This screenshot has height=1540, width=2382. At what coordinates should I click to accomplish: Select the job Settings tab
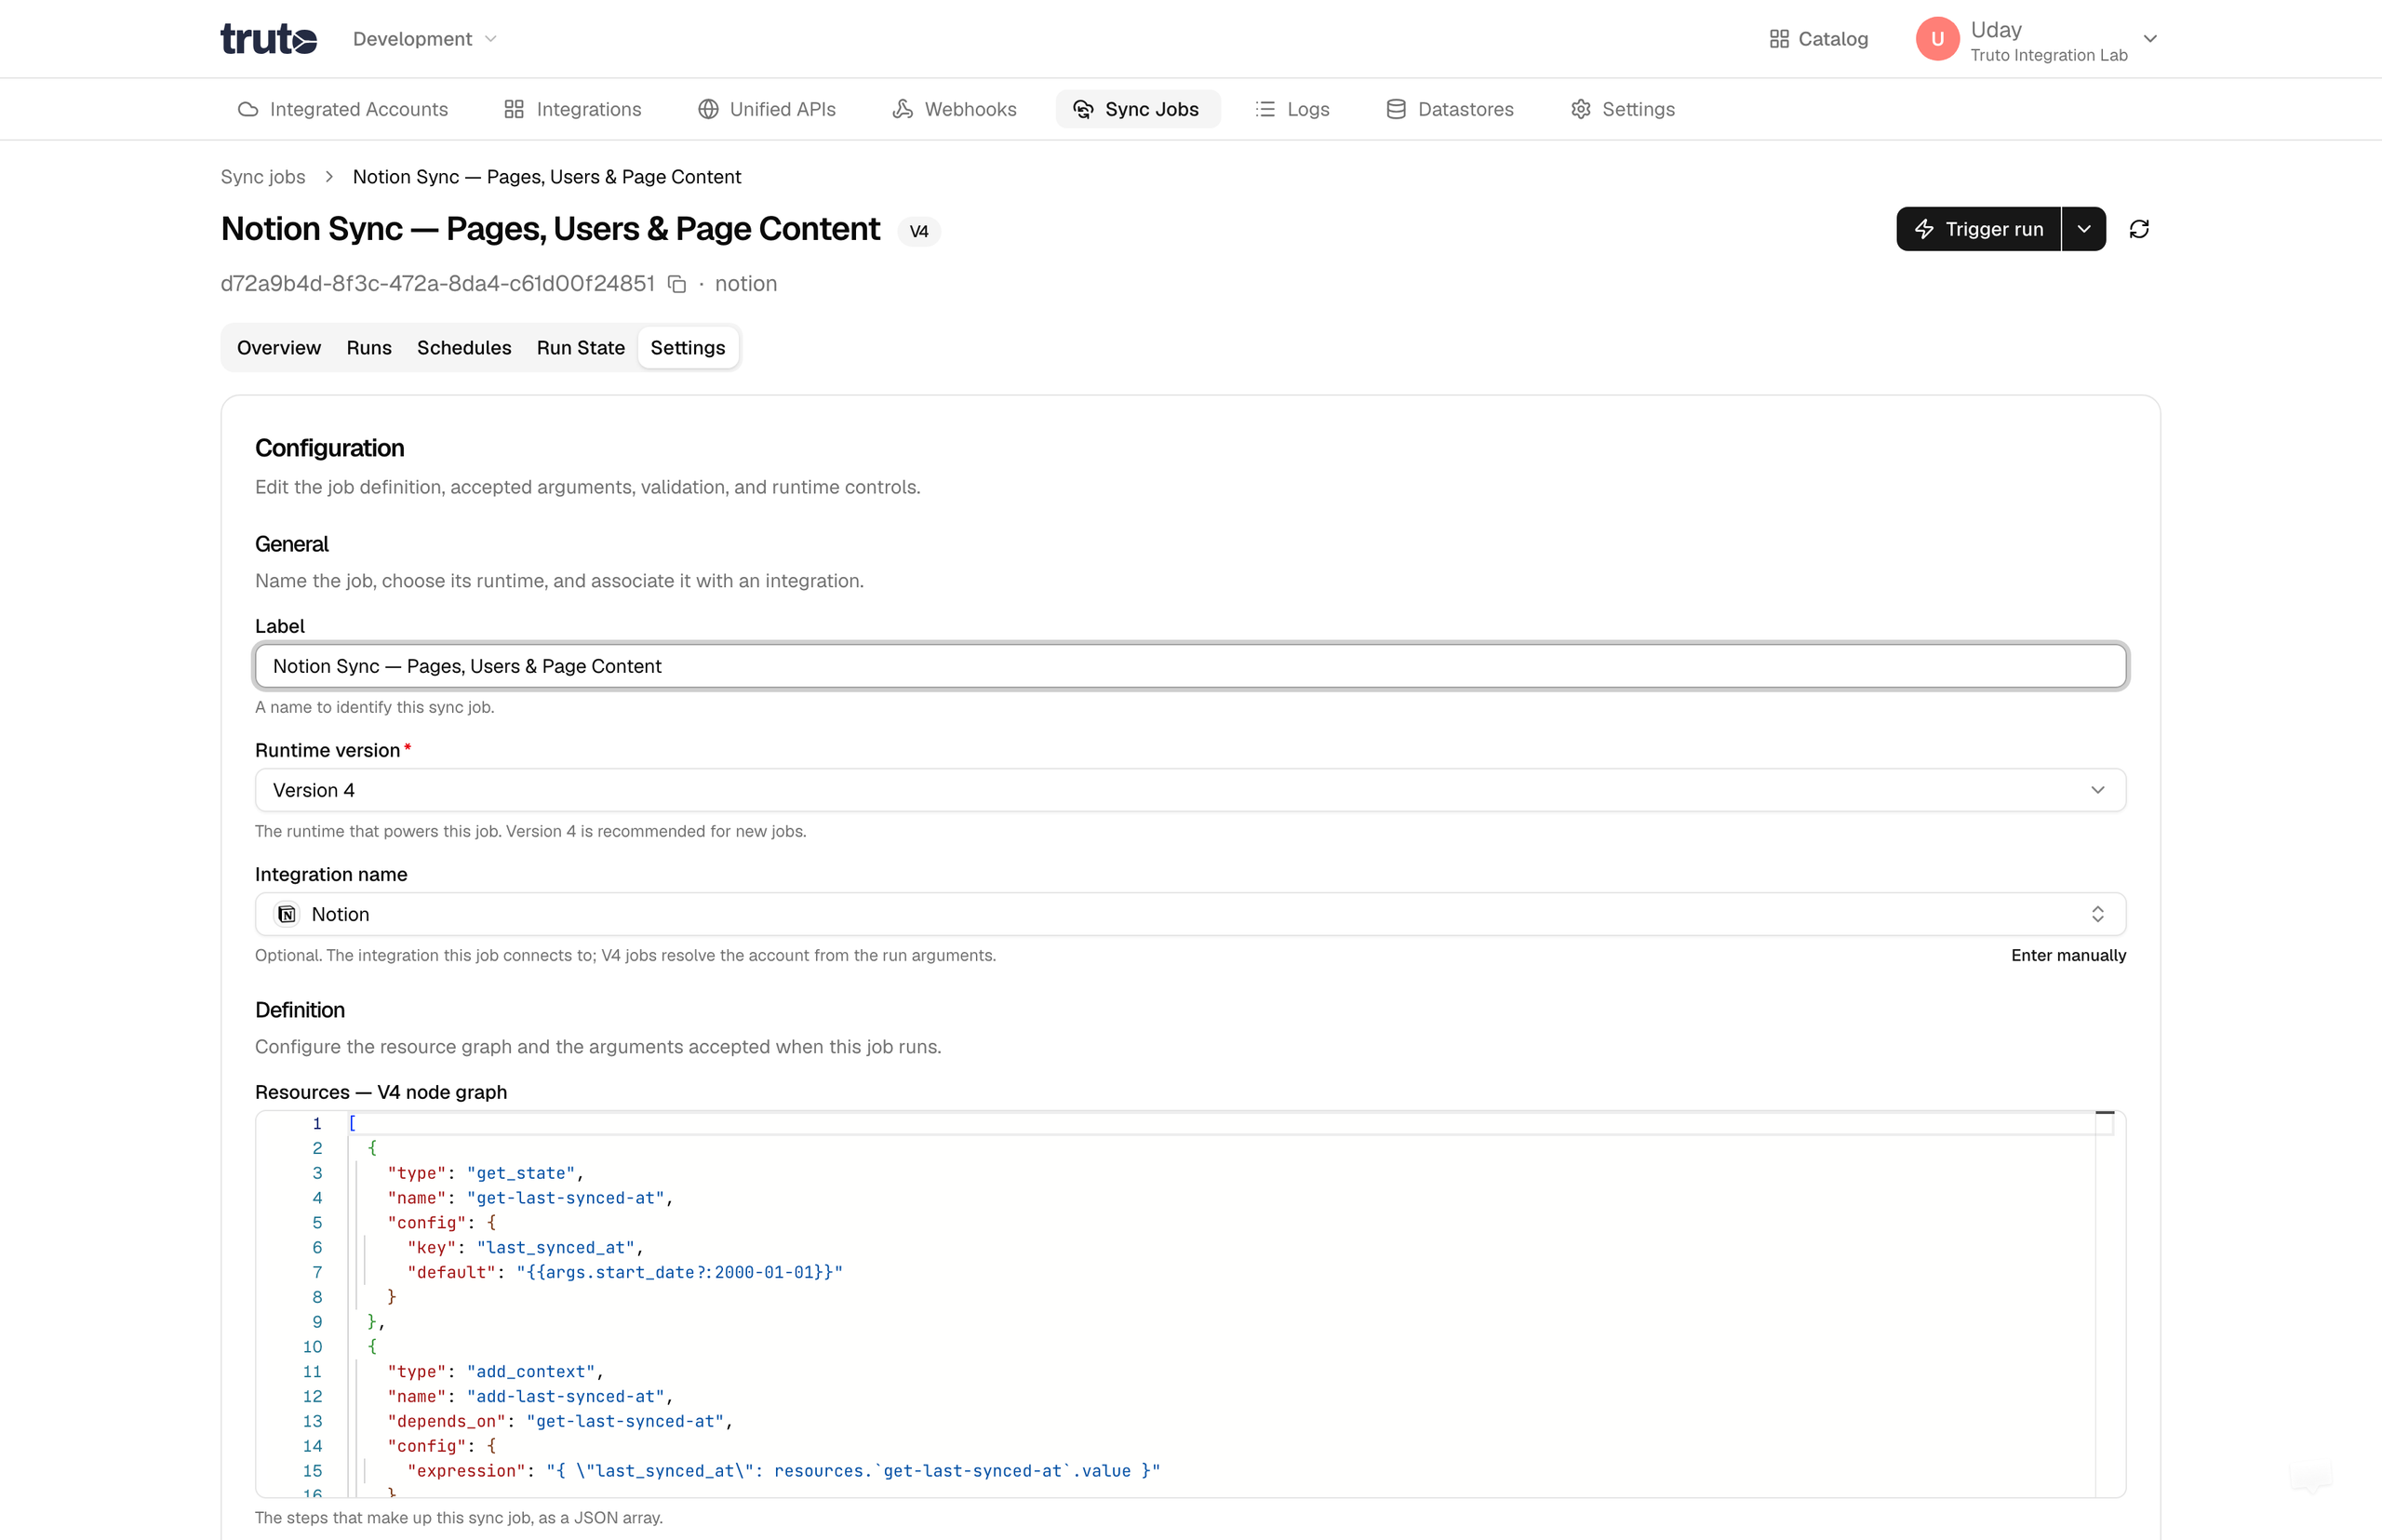click(x=688, y=348)
